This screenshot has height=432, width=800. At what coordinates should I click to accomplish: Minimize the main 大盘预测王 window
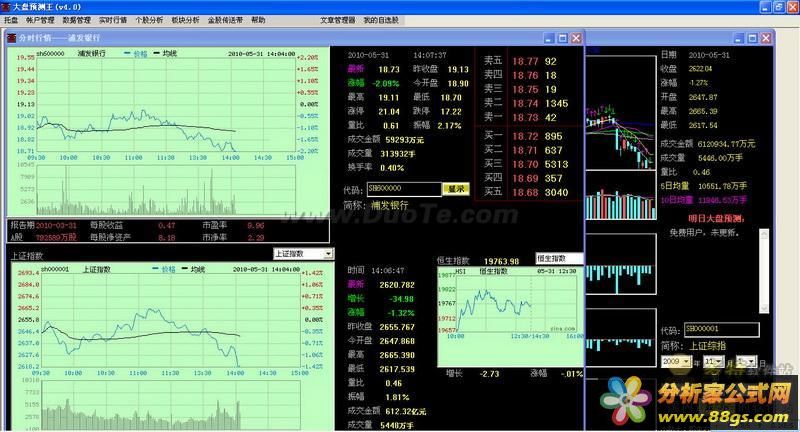click(x=765, y=7)
